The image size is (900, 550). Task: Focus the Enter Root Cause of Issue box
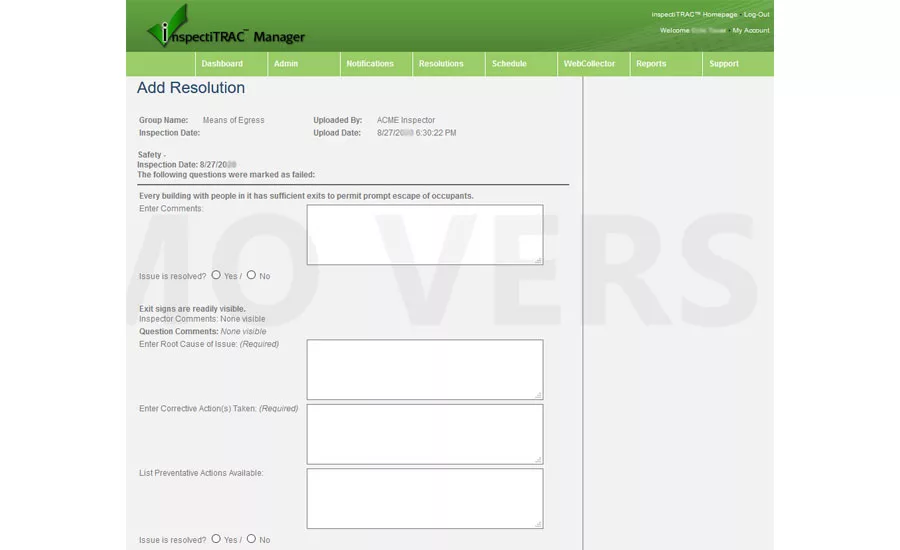(425, 370)
